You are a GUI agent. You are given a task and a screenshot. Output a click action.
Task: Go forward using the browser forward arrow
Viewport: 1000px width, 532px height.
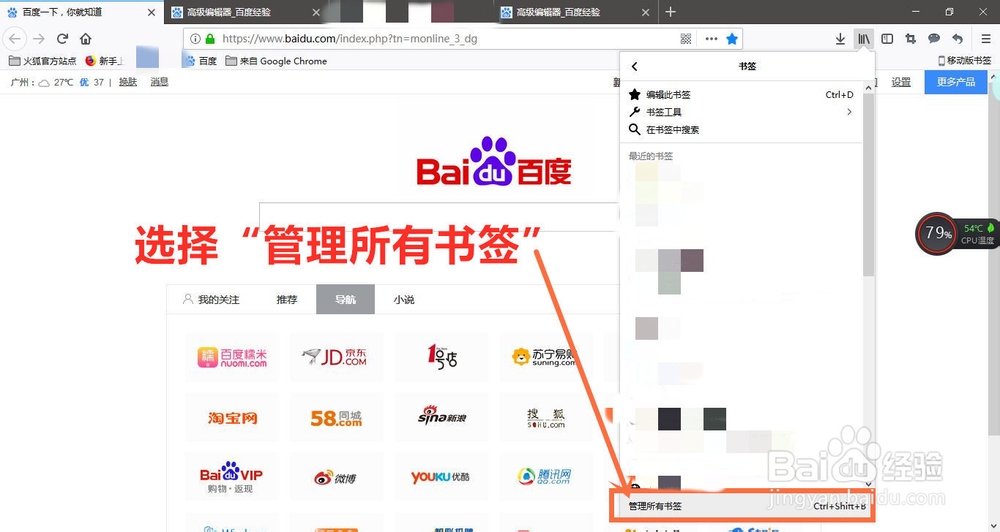39,39
